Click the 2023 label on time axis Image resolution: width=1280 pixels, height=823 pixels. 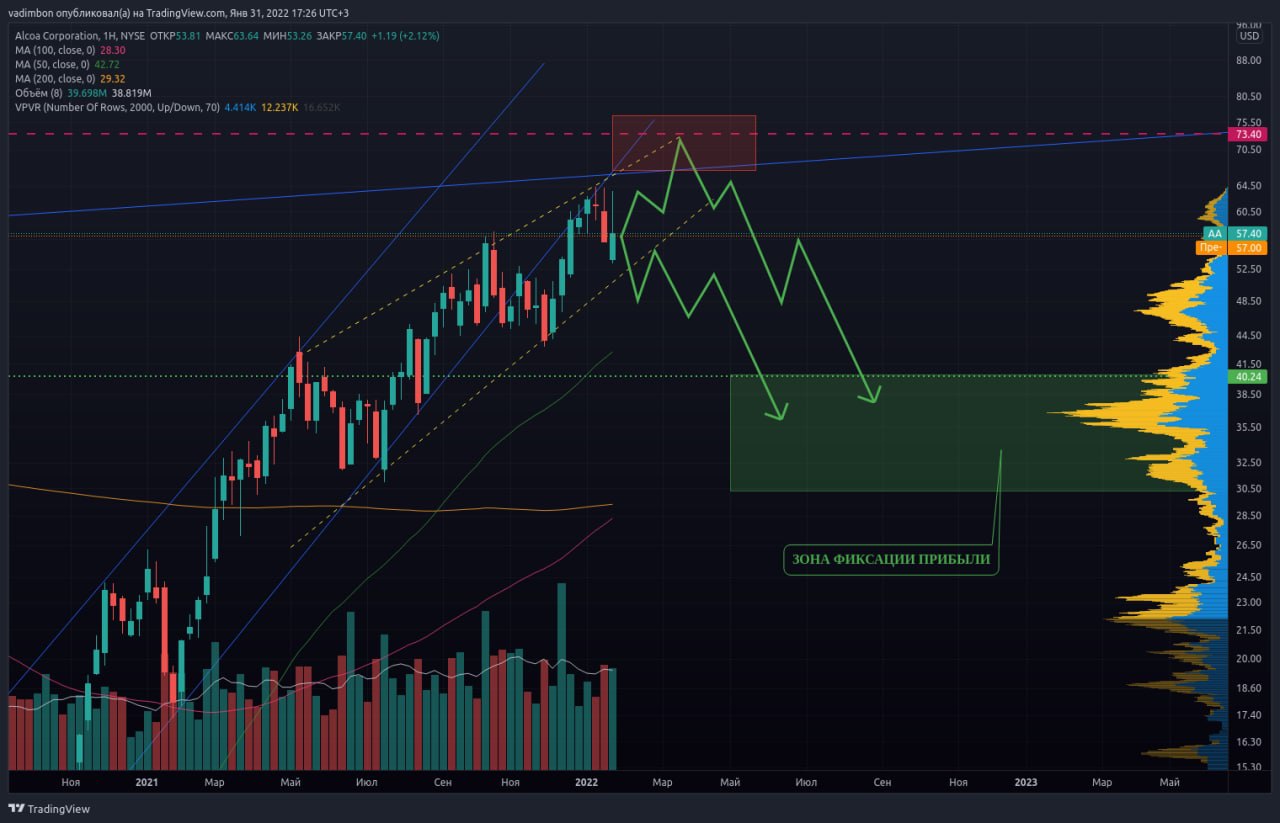(1026, 782)
